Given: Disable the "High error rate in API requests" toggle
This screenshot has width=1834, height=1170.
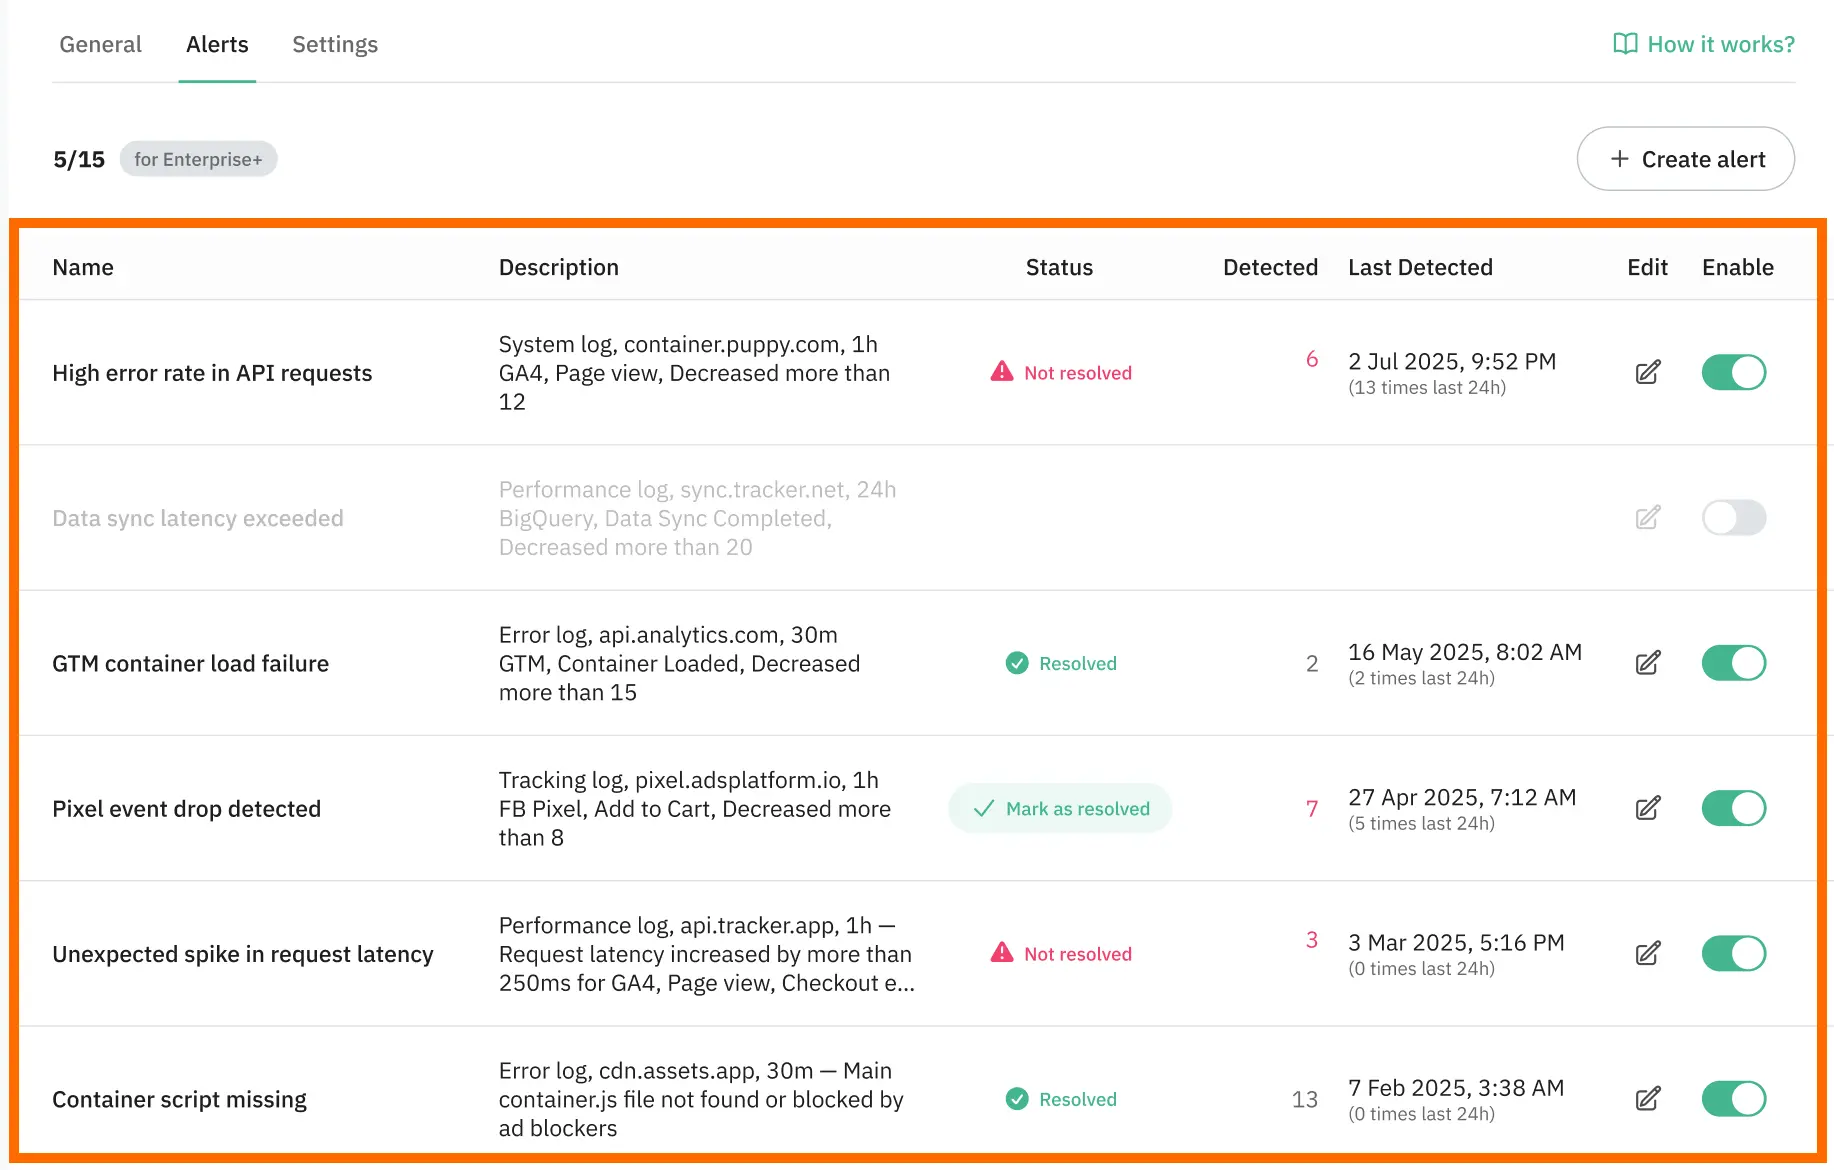Looking at the screenshot, I should [x=1734, y=372].
